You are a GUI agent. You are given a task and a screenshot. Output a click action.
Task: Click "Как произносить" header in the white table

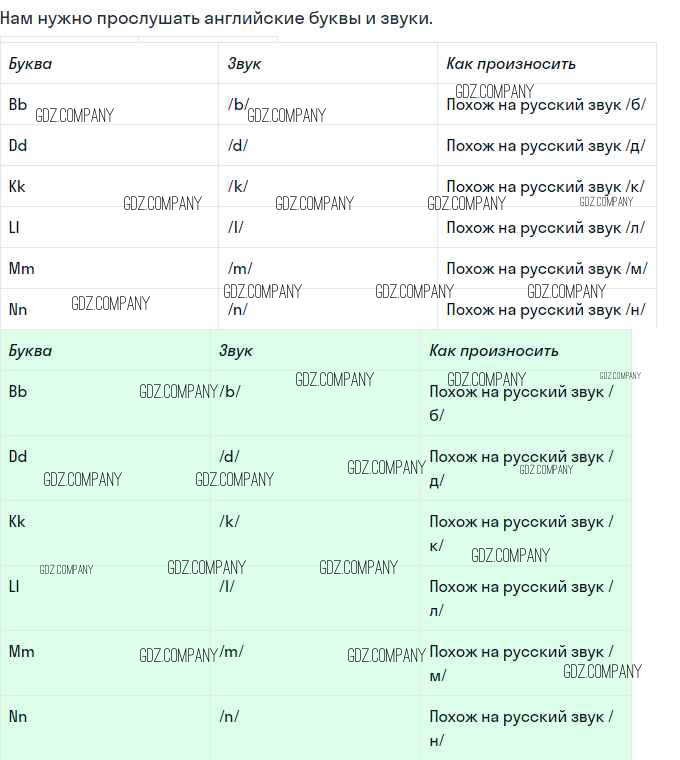click(511, 64)
